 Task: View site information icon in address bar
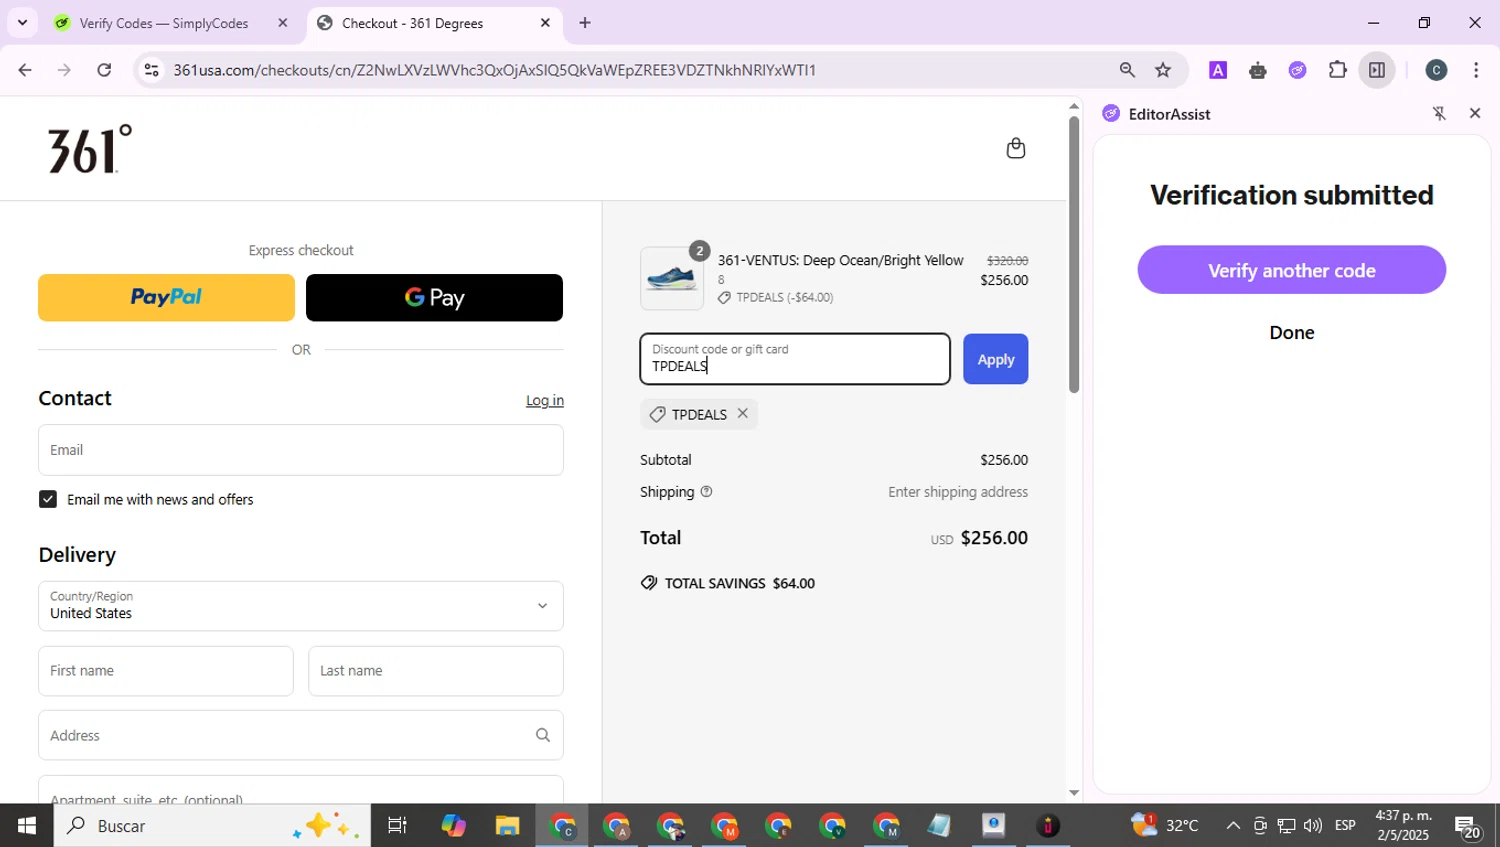point(151,70)
